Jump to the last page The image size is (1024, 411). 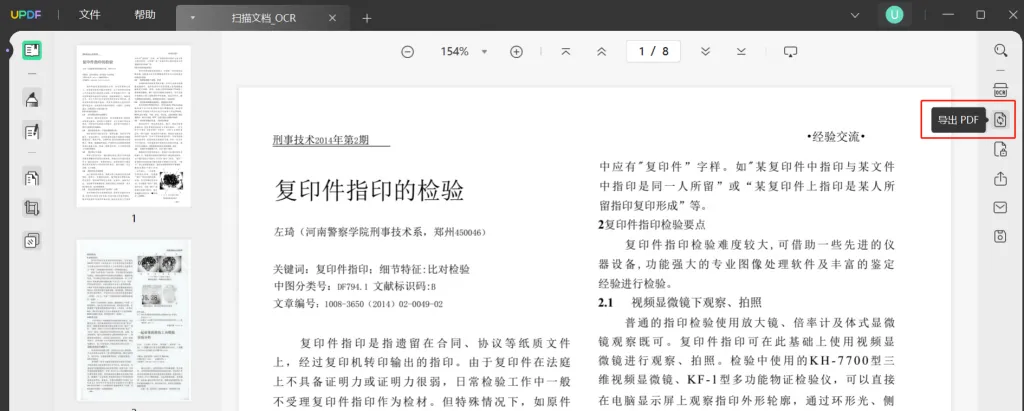pyautogui.click(x=741, y=52)
